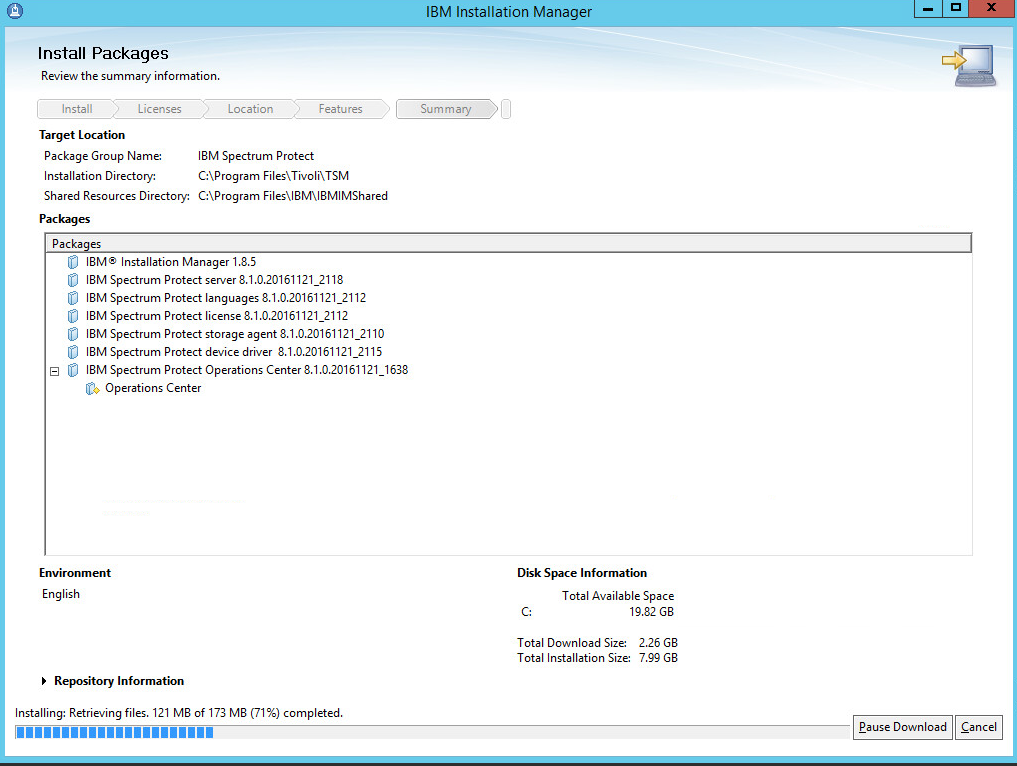The height and width of the screenshot is (766, 1017).
Task: Click the Operations Center feature icon
Action: (x=93, y=389)
